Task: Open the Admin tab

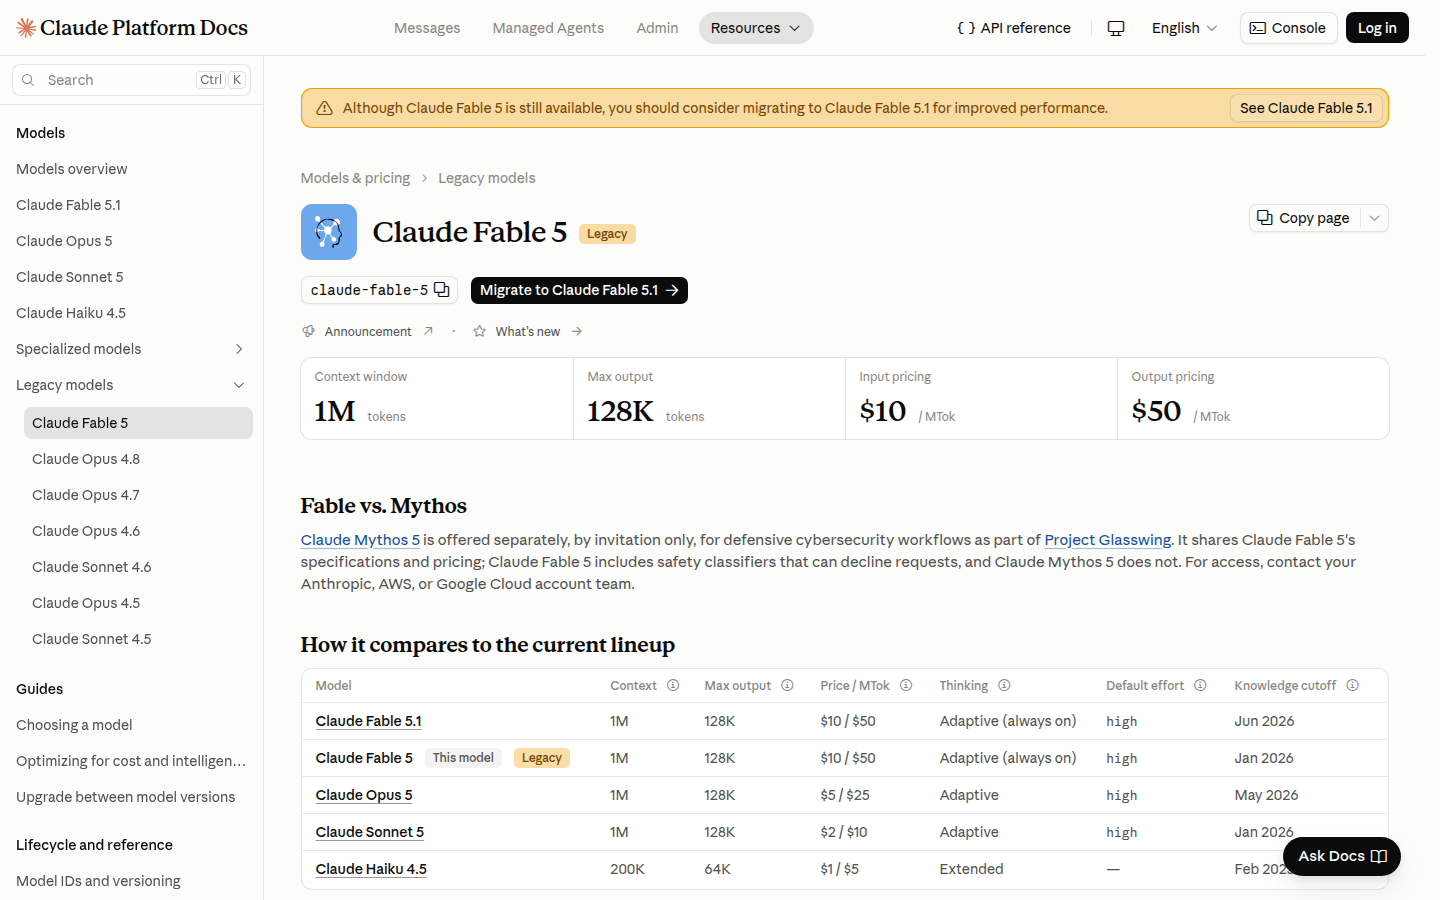Action: tap(657, 28)
